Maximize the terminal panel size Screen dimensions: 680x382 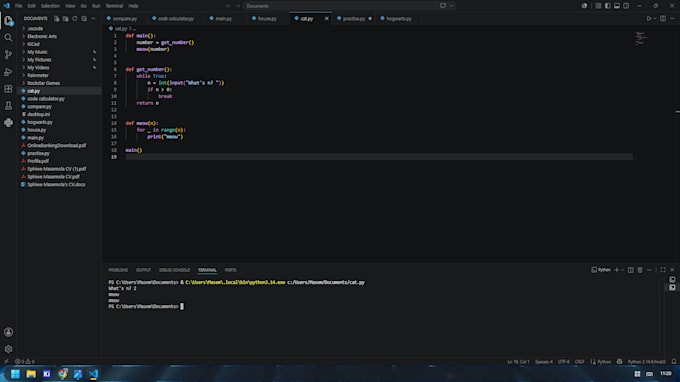663,270
